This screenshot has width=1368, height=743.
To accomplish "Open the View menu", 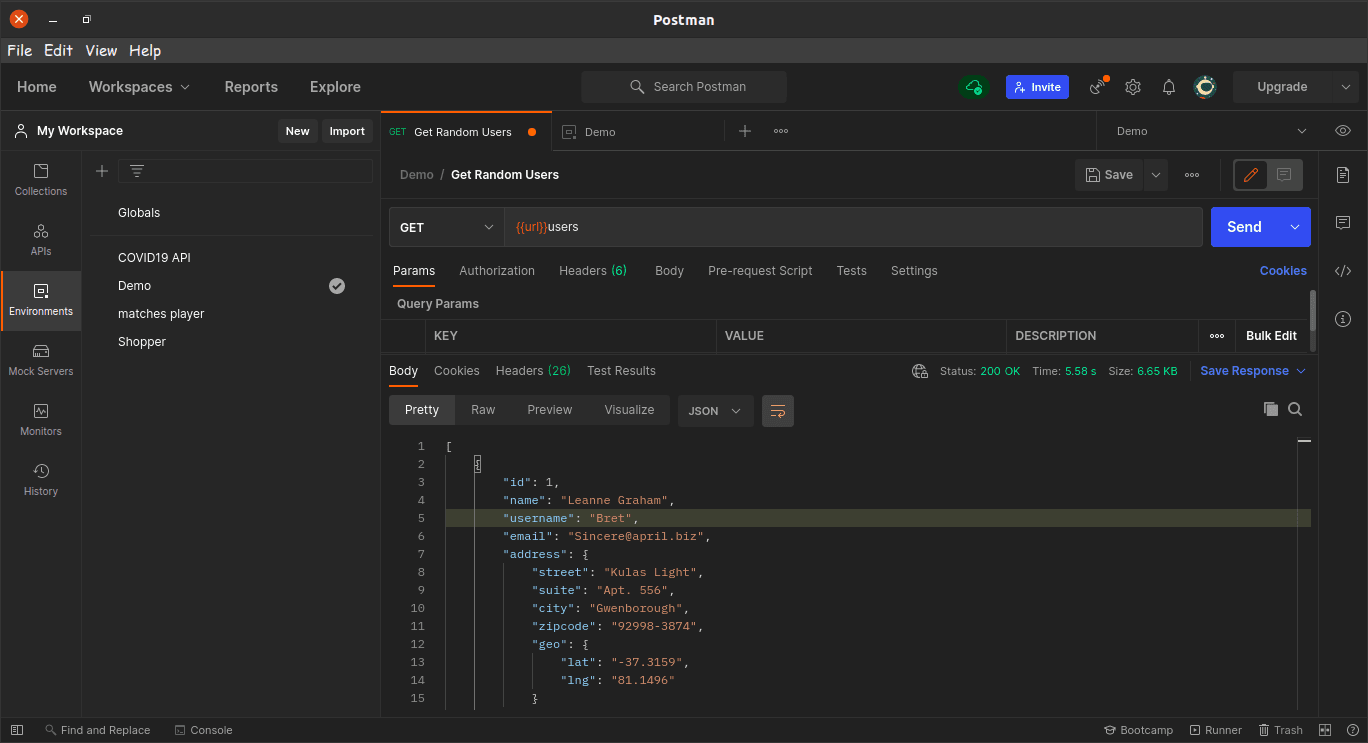I will (101, 51).
